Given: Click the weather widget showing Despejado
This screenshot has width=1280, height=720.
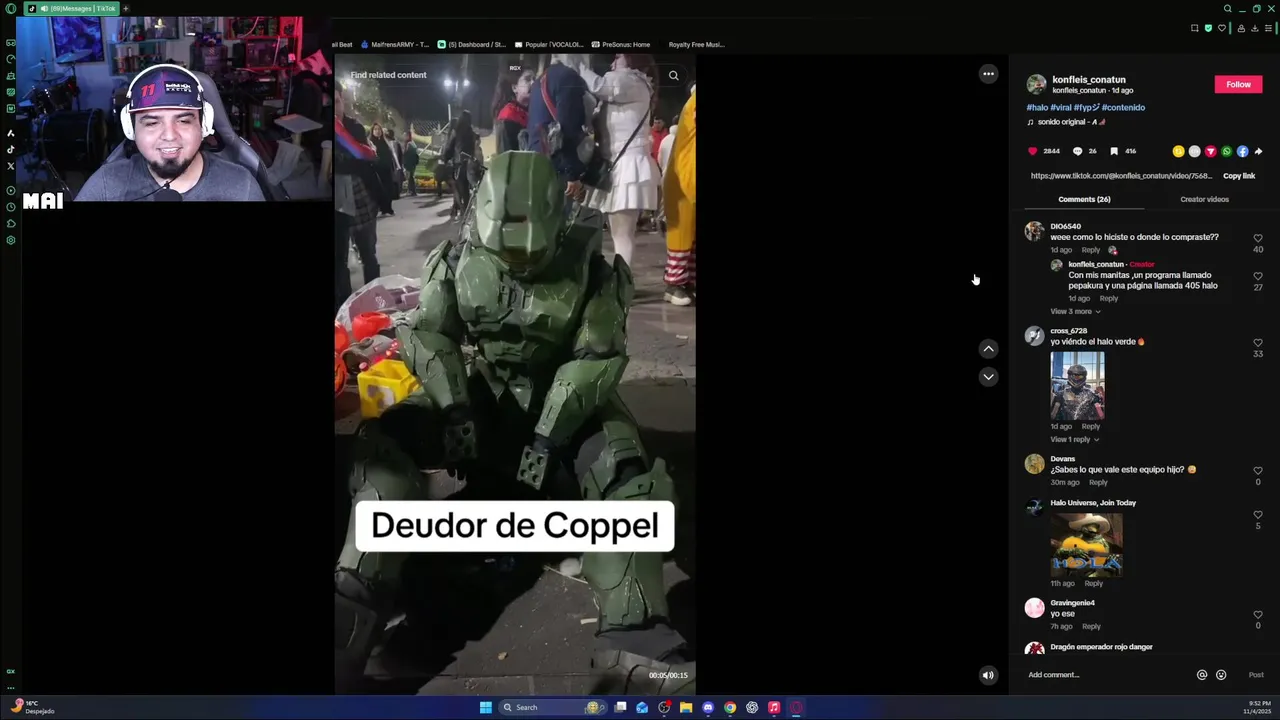Looking at the screenshot, I should coord(33,707).
